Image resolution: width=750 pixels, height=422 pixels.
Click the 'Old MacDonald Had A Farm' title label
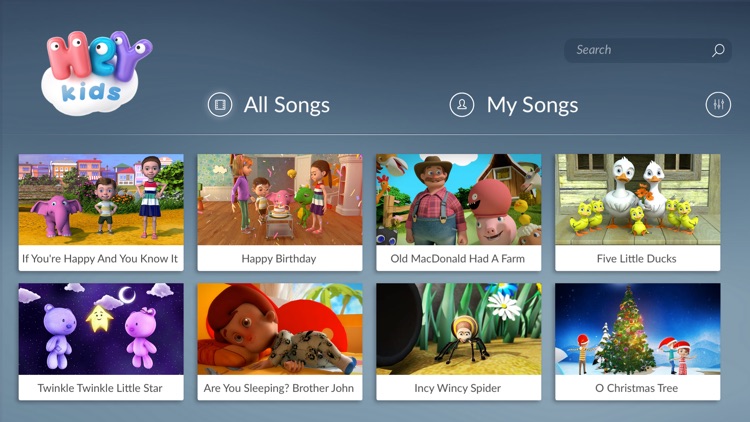(458, 259)
